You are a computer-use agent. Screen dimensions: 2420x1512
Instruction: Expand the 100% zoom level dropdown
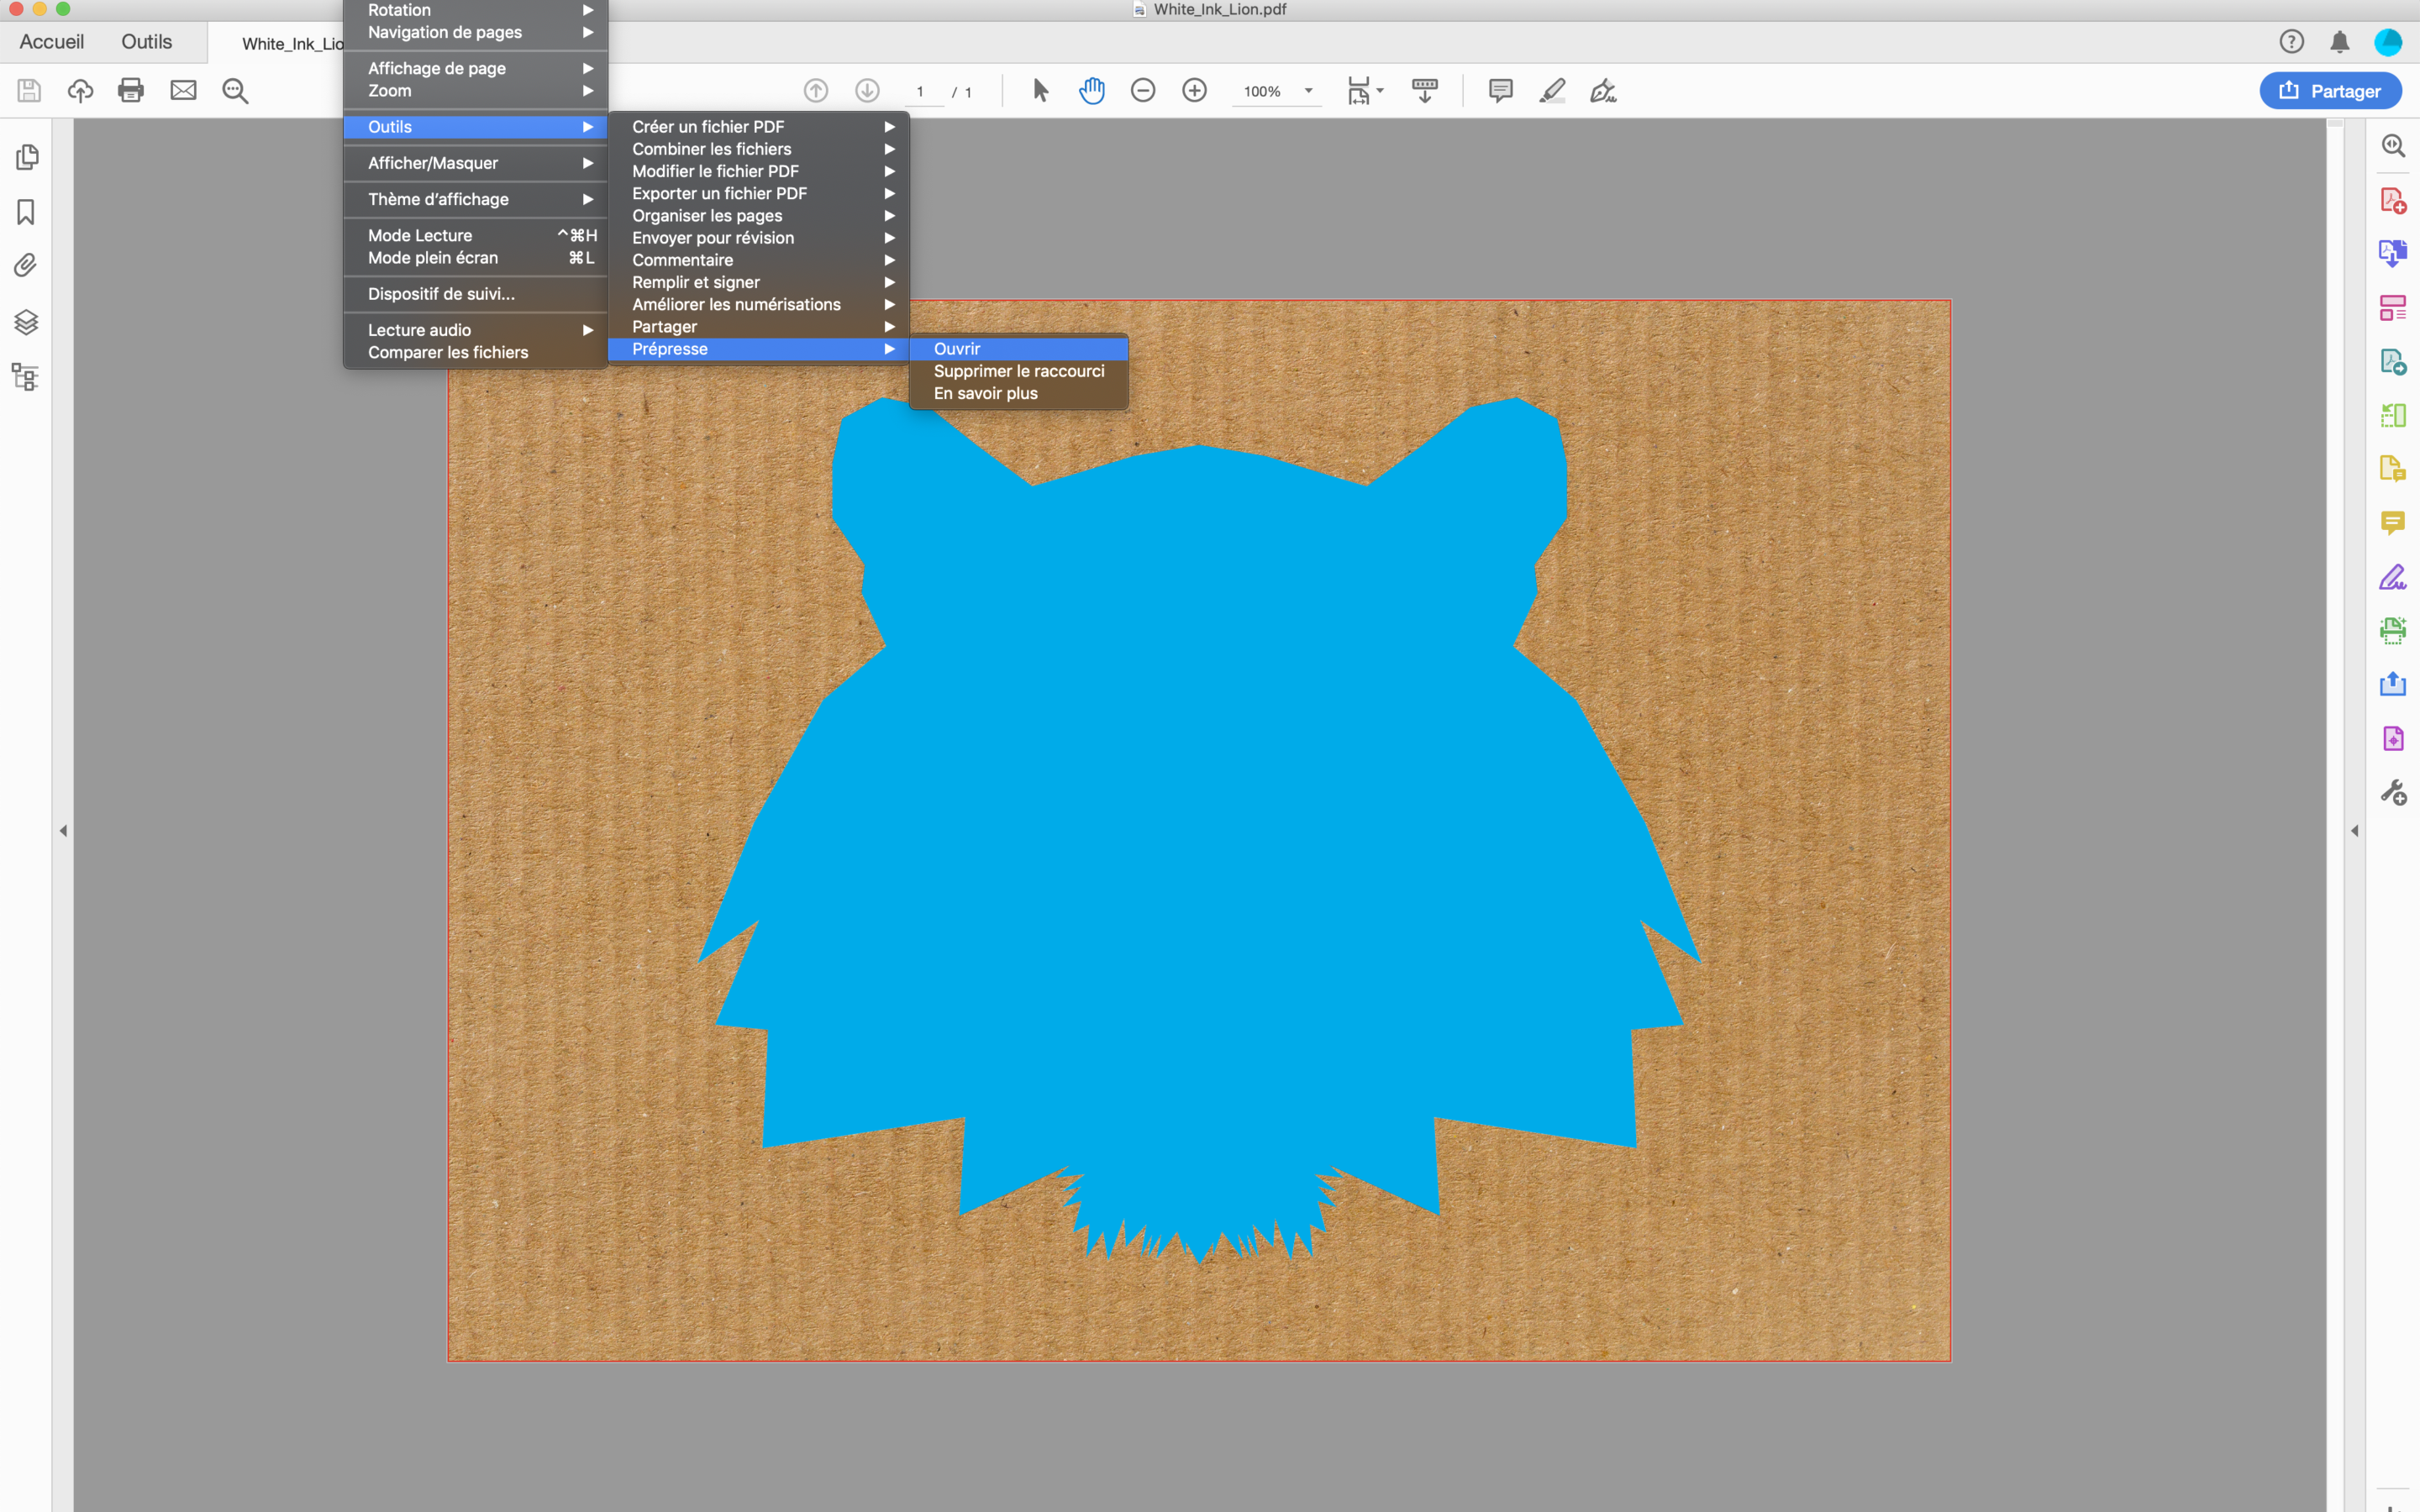tap(1308, 91)
